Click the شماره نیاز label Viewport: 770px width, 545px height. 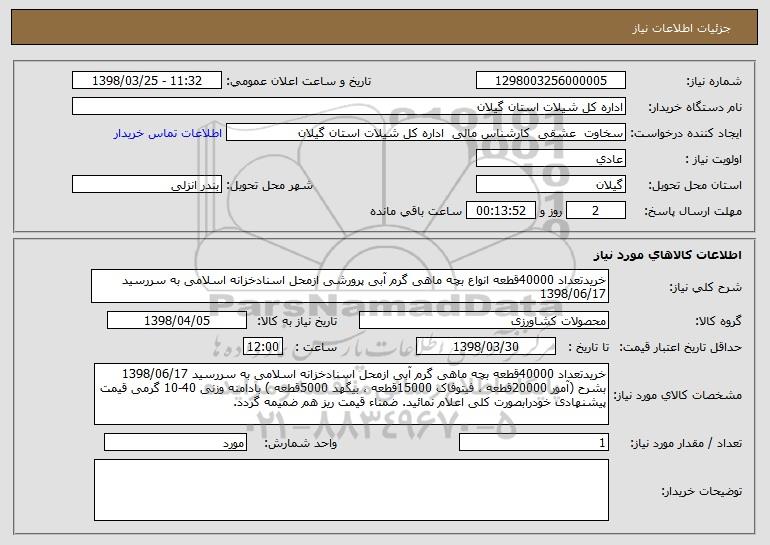[714, 81]
